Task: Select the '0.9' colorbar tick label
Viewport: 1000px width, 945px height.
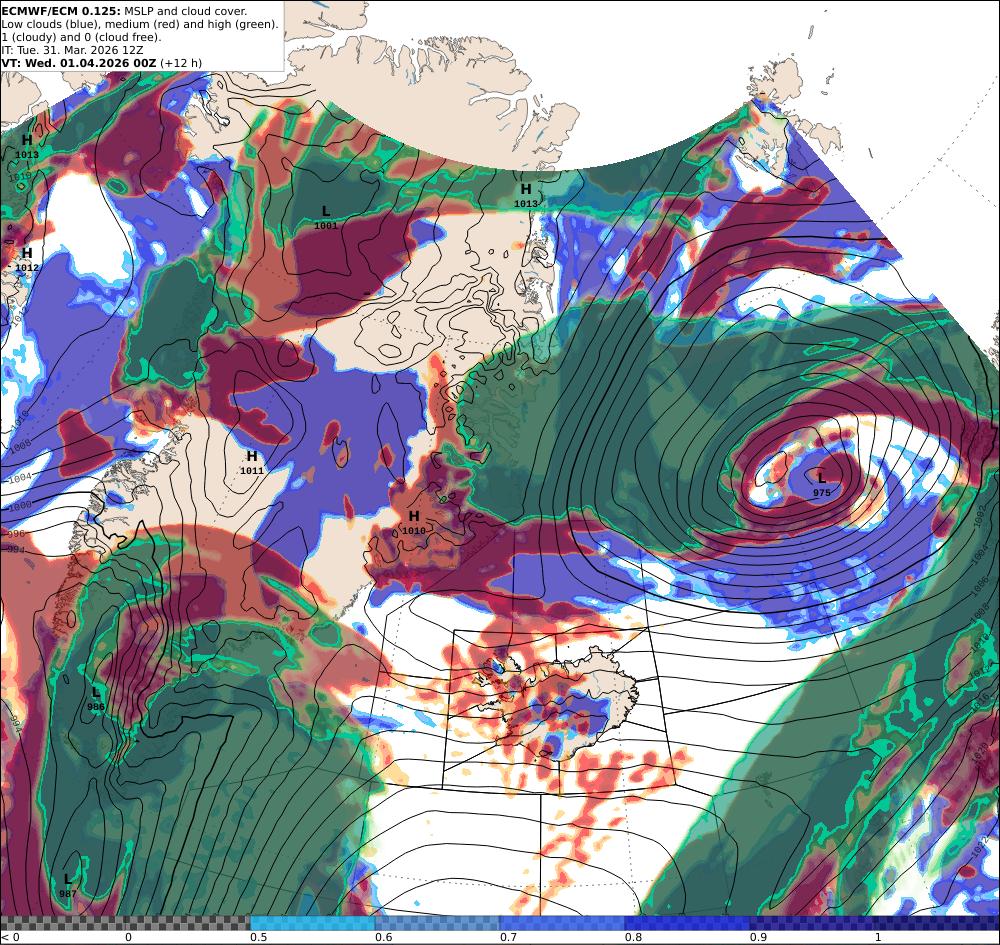Action: coord(758,937)
